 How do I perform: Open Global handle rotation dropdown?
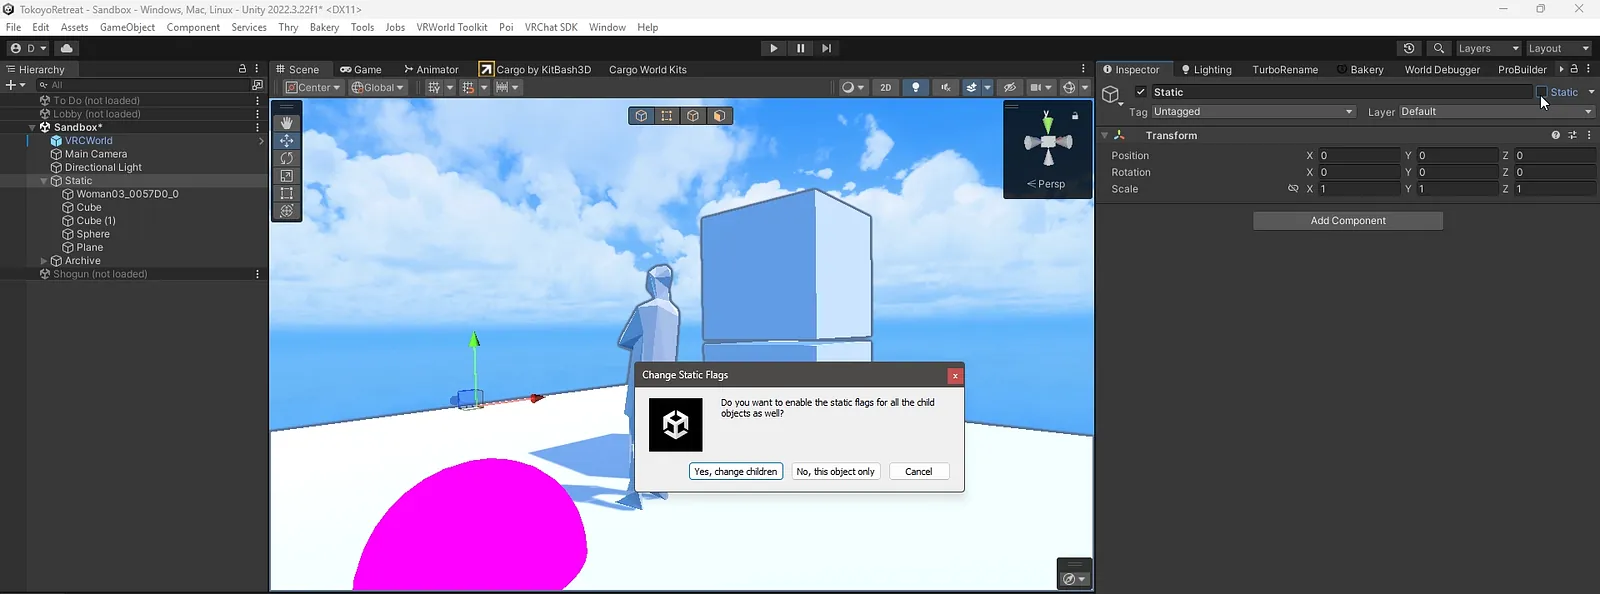pyautogui.click(x=377, y=87)
